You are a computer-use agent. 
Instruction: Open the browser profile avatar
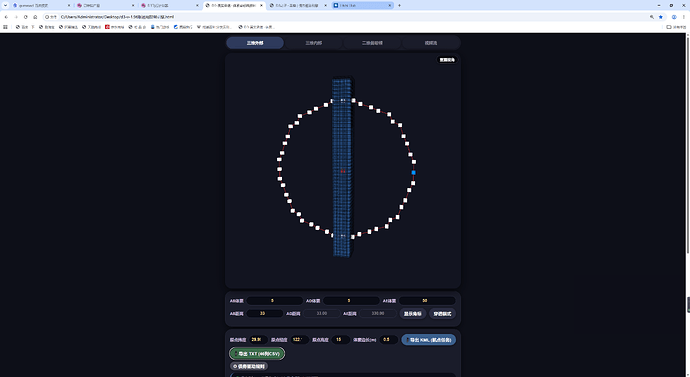pyautogui.click(x=674, y=17)
